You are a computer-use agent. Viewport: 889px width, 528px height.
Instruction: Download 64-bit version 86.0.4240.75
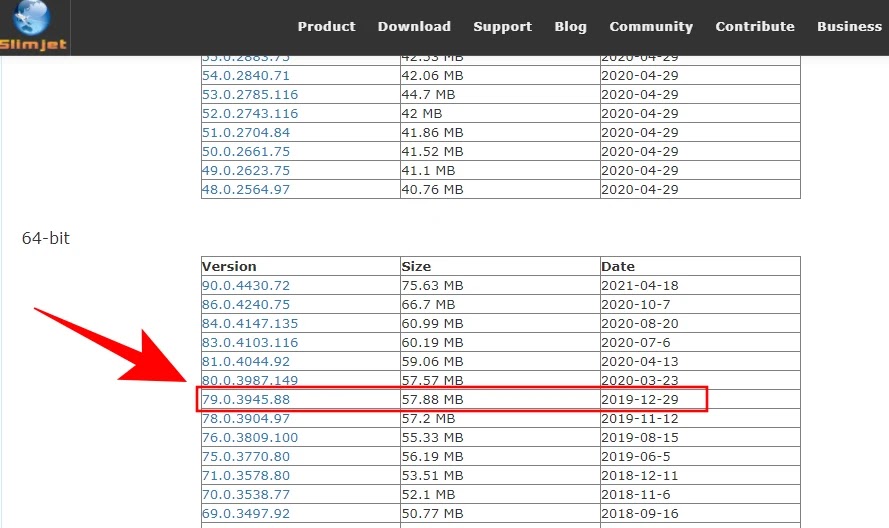point(245,305)
